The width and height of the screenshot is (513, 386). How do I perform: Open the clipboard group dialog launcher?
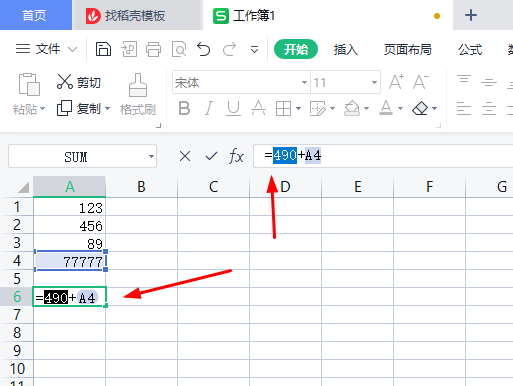click(159, 126)
